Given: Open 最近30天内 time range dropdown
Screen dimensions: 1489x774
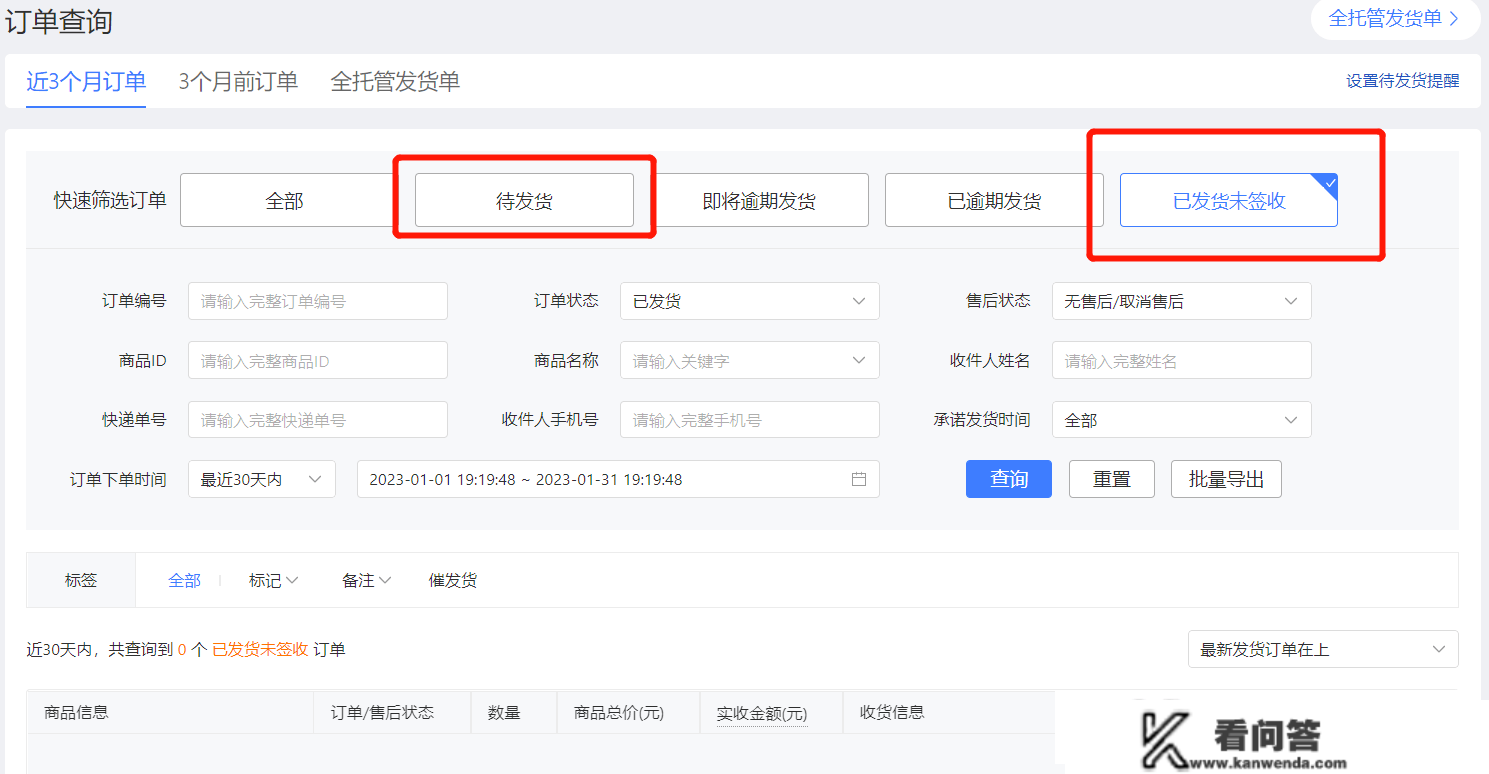Looking at the screenshot, I should point(262,479).
